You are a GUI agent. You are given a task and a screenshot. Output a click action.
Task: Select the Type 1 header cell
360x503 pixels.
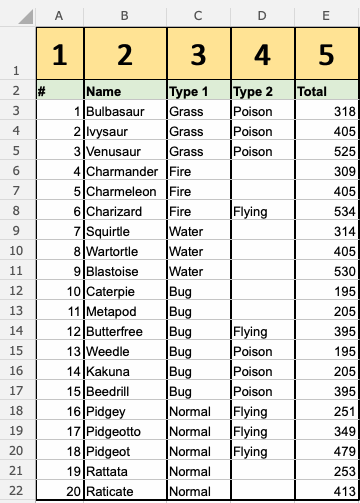point(199,90)
